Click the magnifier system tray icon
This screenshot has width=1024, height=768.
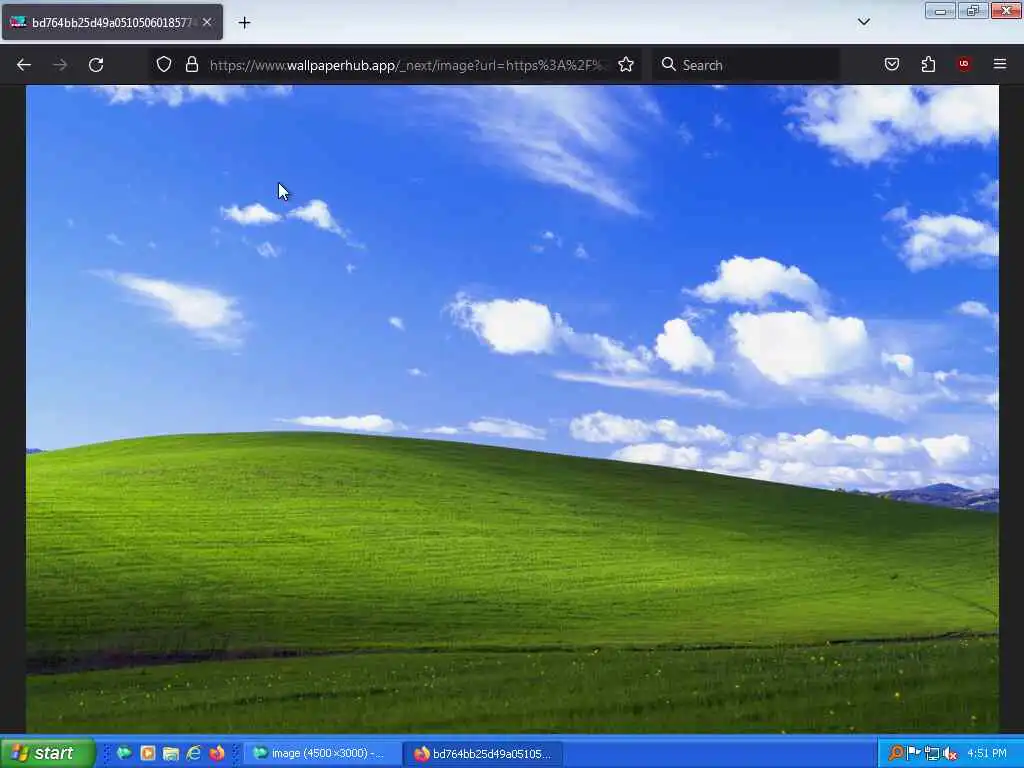[x=896, y=753]
